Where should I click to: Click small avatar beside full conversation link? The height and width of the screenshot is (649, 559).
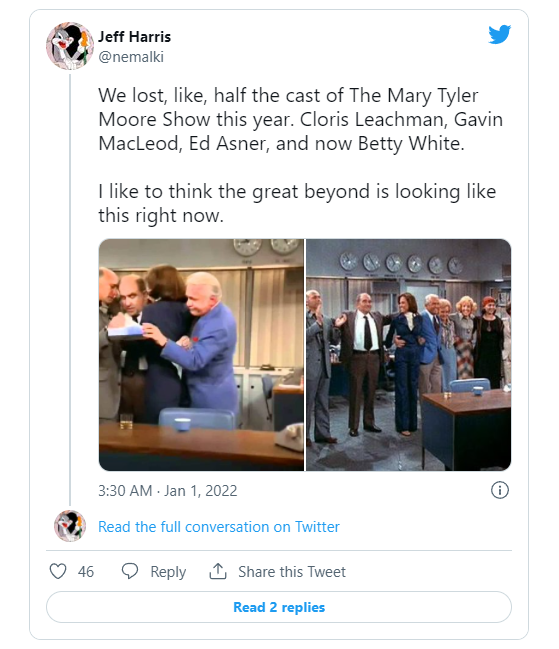70,526
